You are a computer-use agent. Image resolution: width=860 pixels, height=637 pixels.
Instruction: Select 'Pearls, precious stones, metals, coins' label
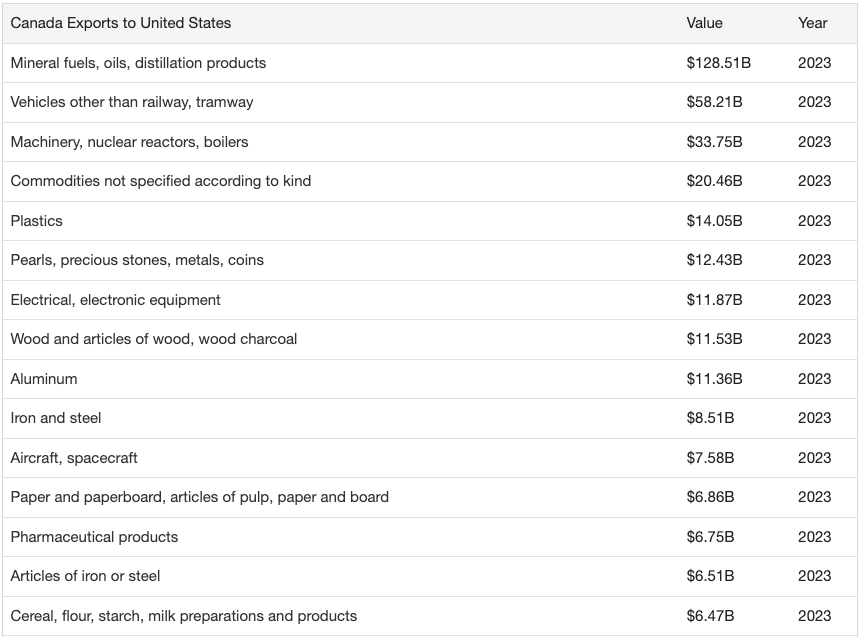tap(137, 260)
